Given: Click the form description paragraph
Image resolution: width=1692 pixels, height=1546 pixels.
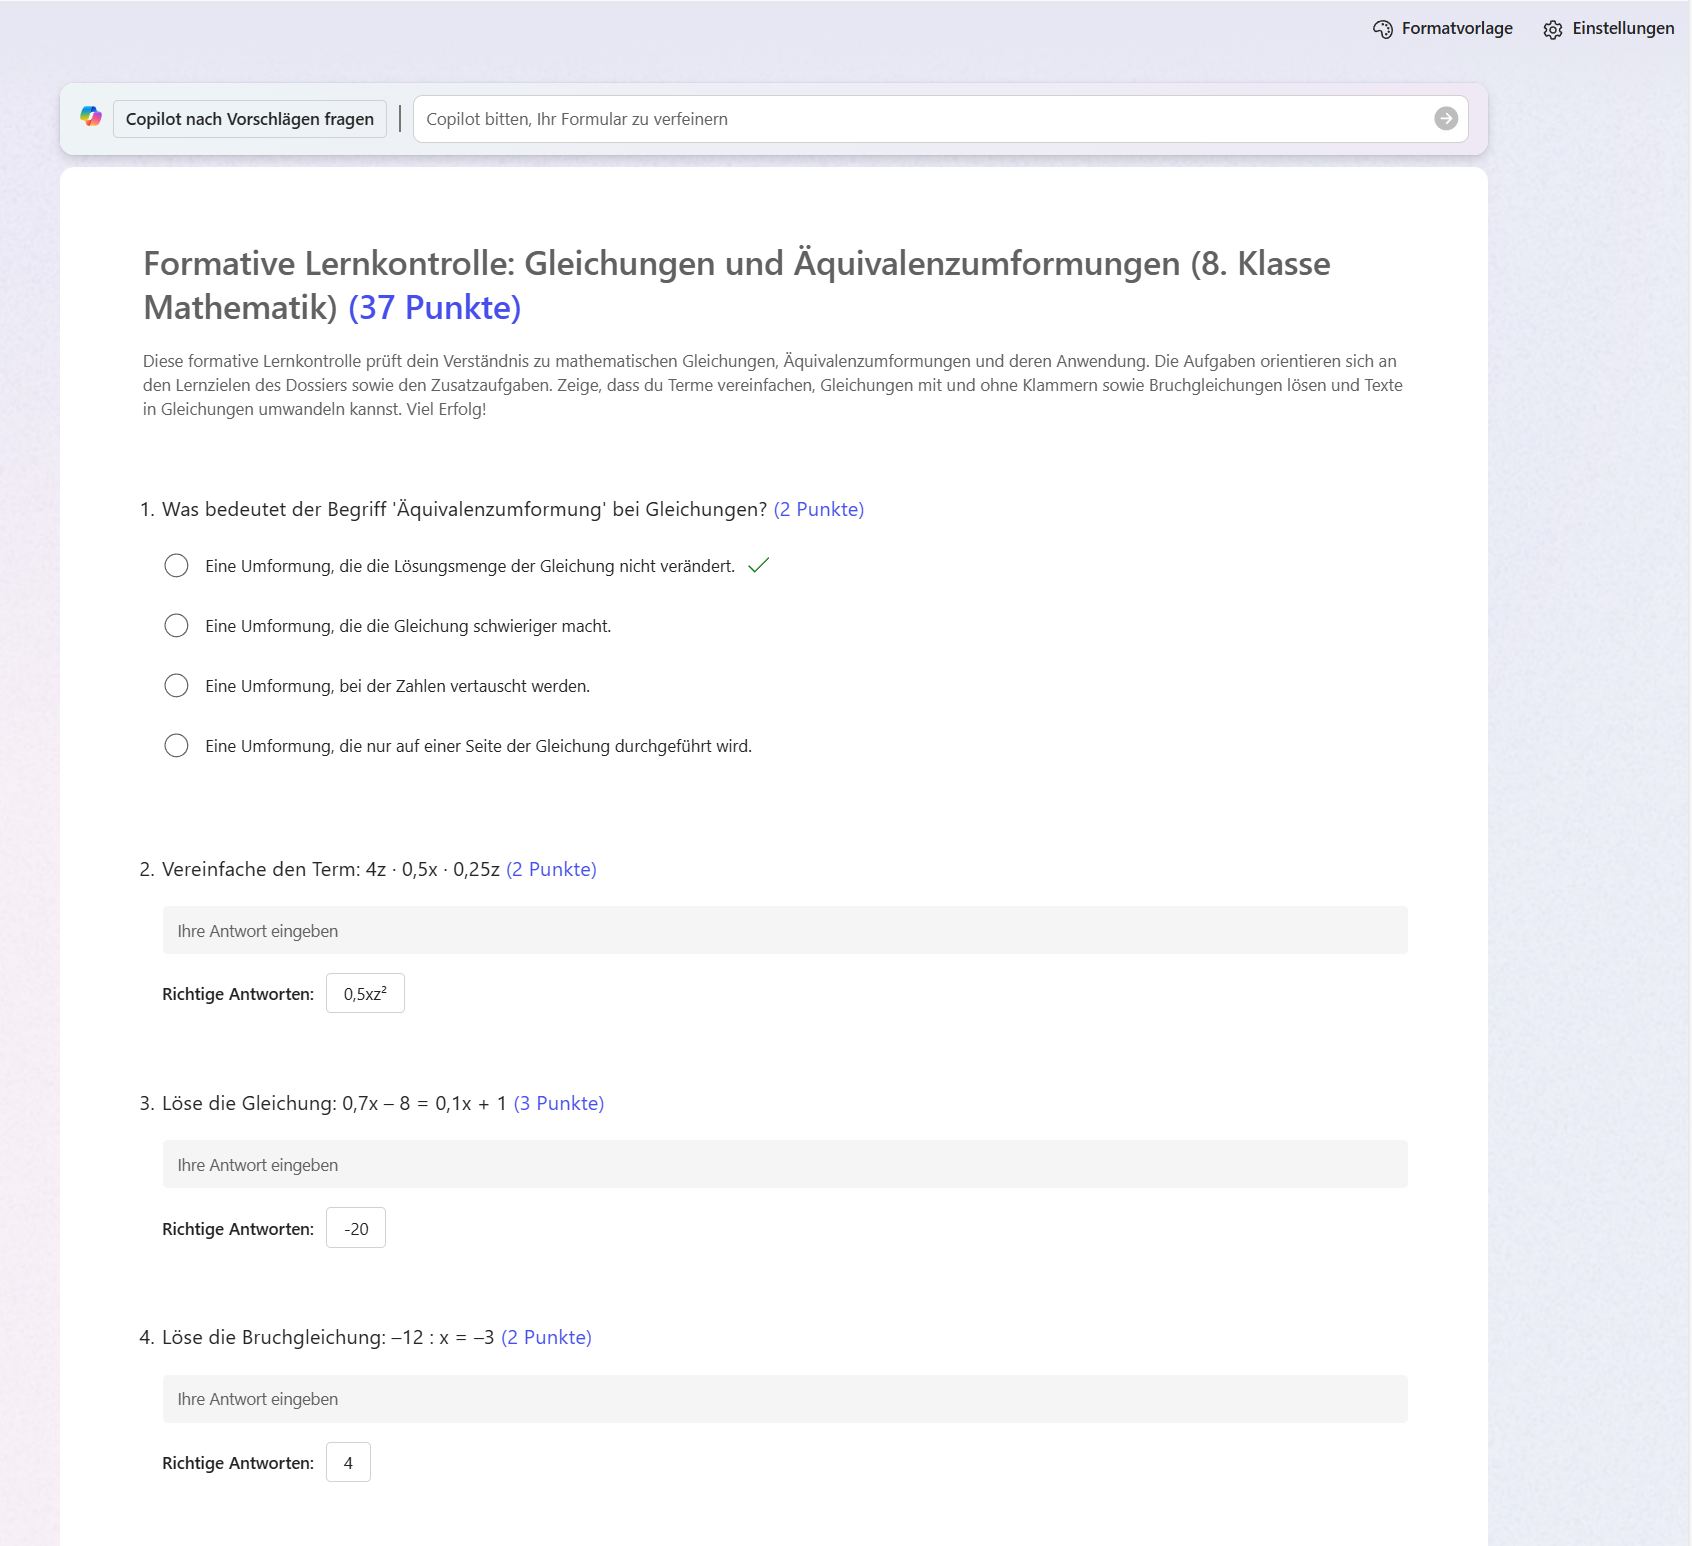Looking at the screenshot, I should 772,385.
